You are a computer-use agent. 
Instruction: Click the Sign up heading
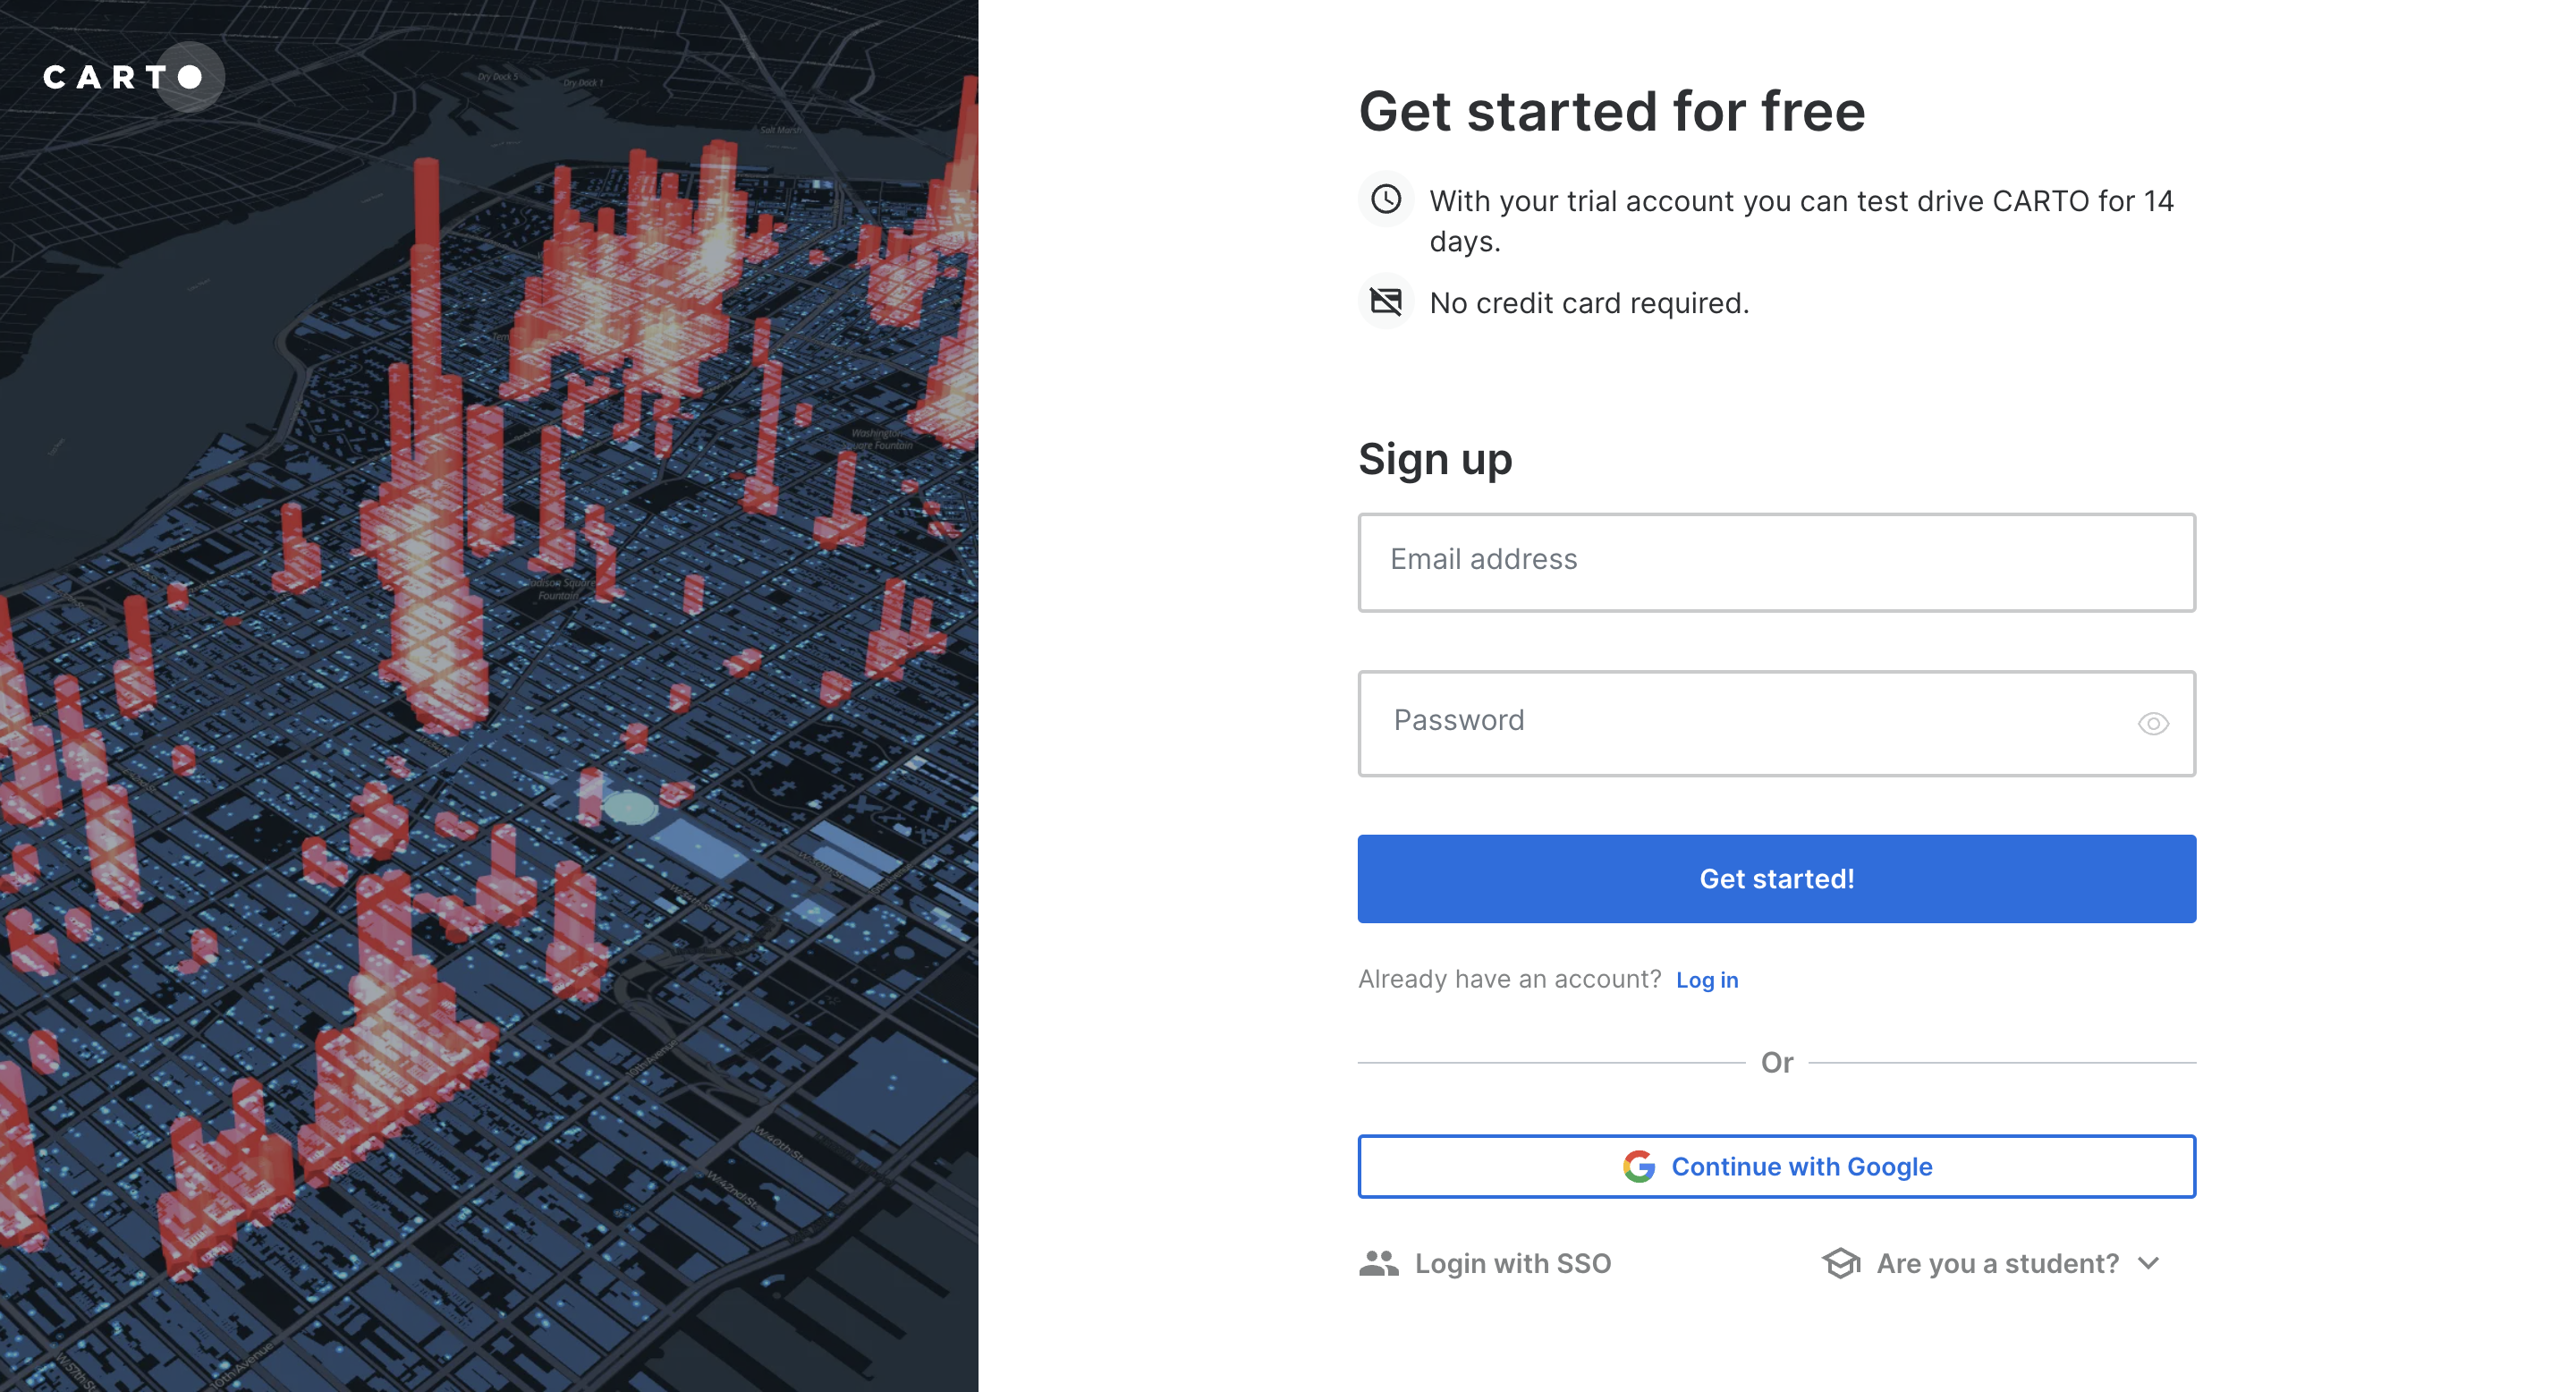[1434, 459]
